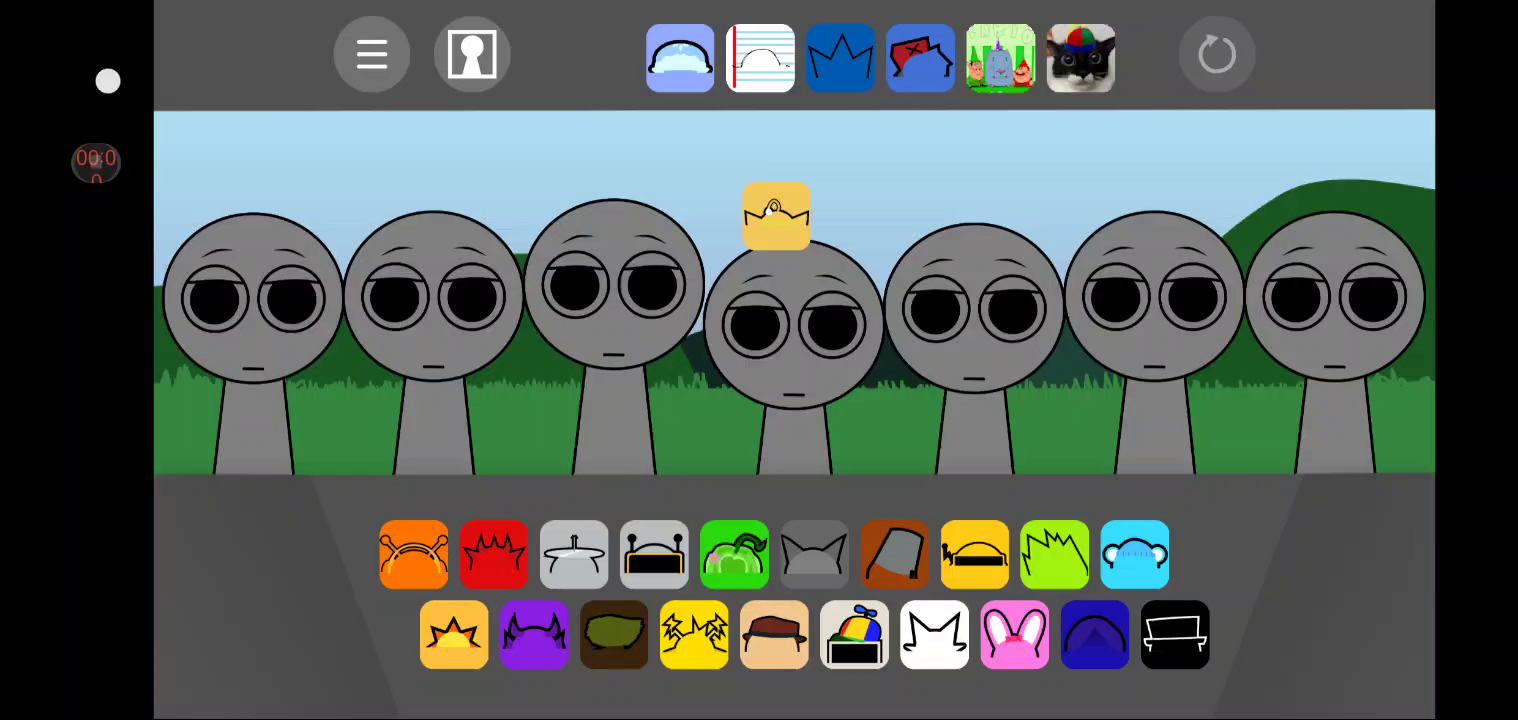This screenshot has width=1518, height=720.
Task: Choose the orange sun sound icon
Action: [x=454, y=635]
